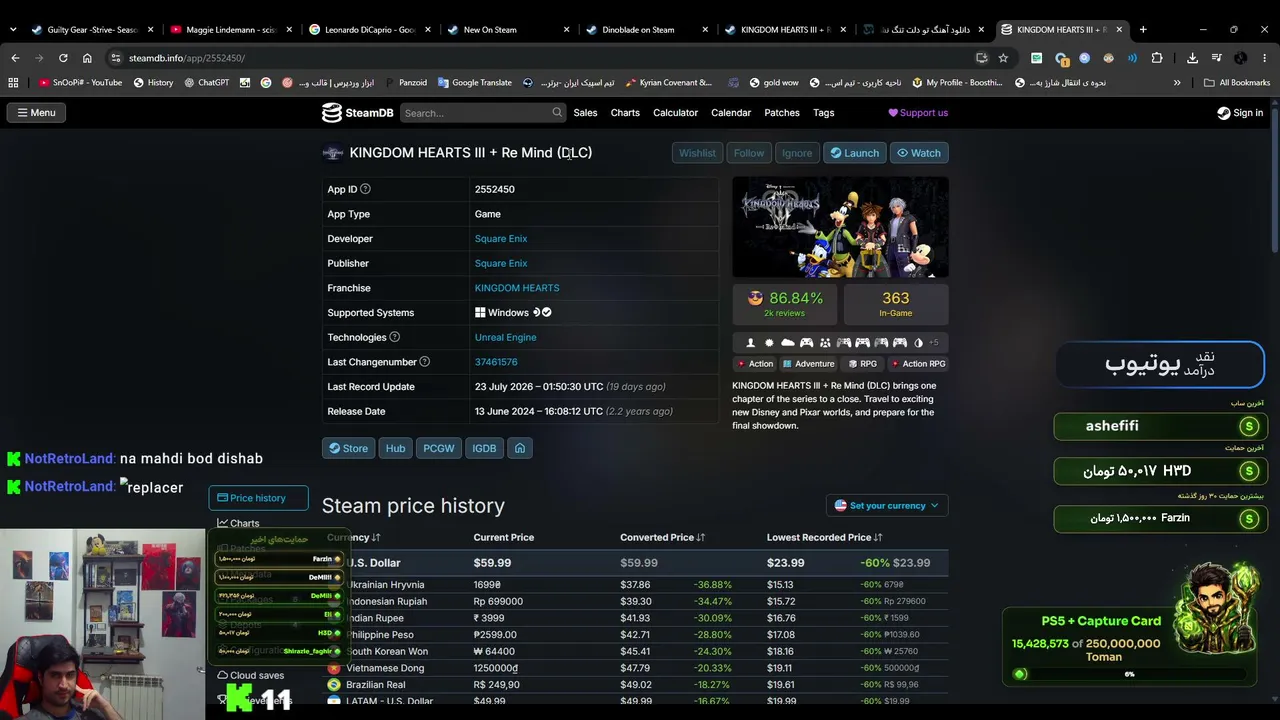
Task: Sort by Currency column header
Action: coord(353,538)
